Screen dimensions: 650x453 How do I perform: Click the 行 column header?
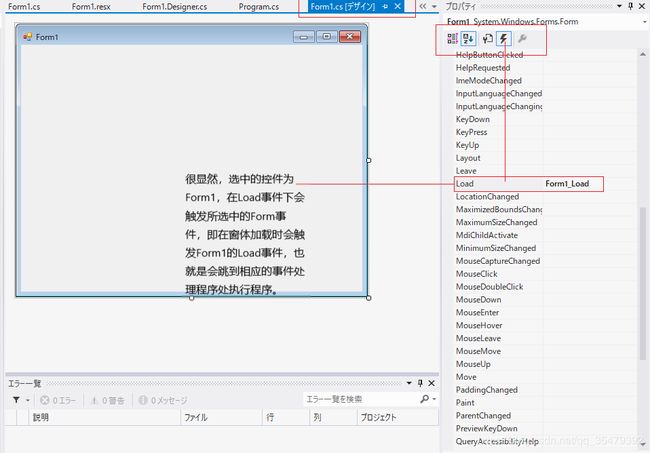tap(286, 417)
